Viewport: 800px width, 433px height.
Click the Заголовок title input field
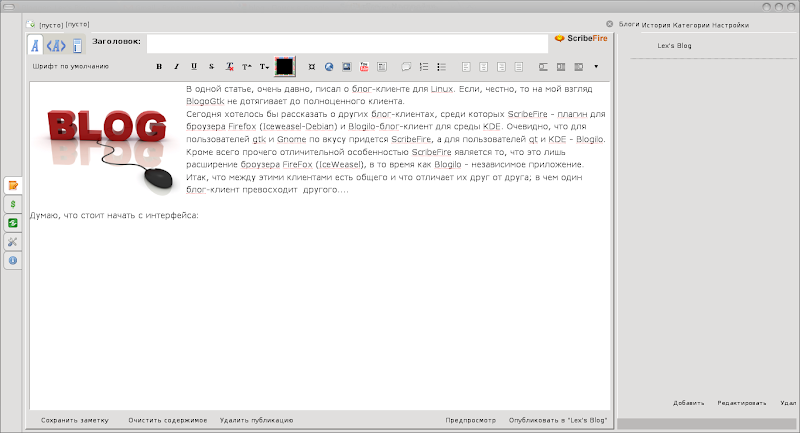point(347,43)
